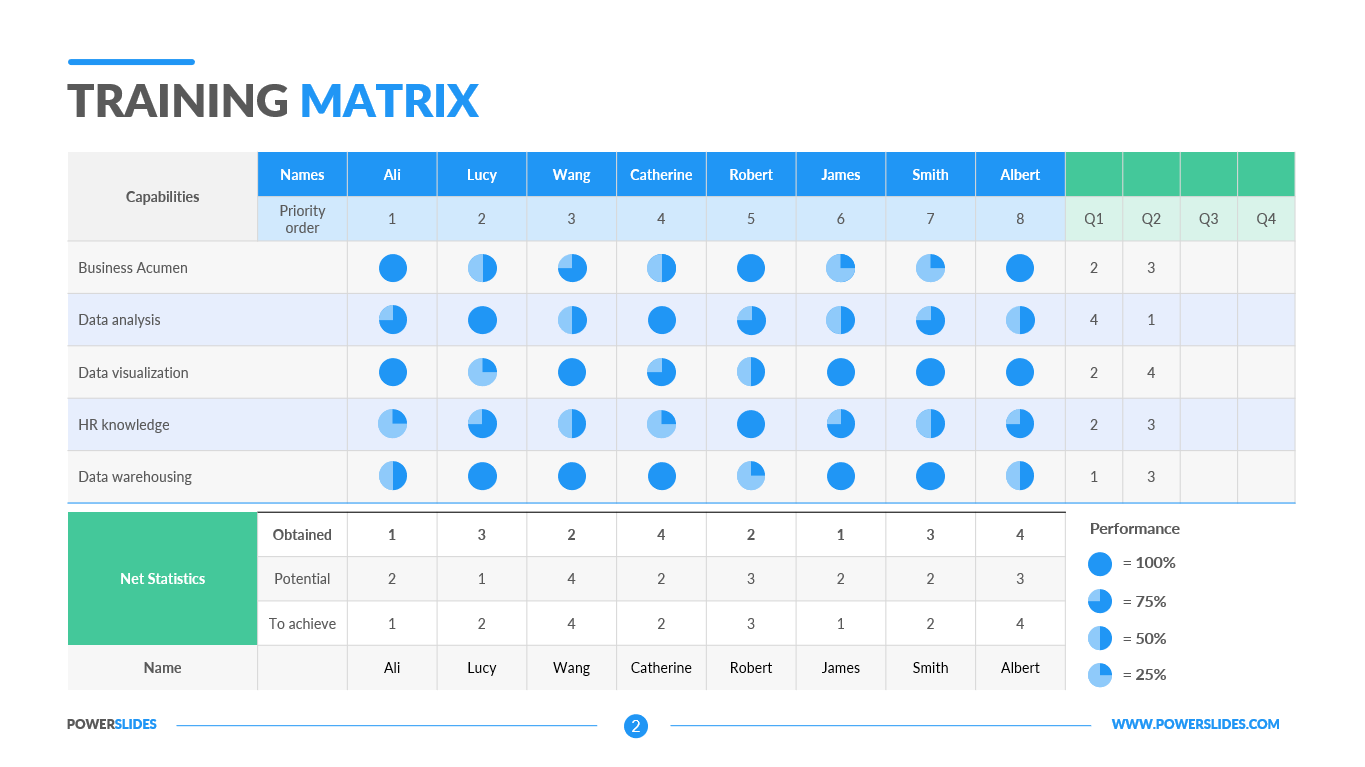Click Wang's Business Acumen pie icon
Image resolution: width=1365 pixels, height=767 pixels.
[572, 268]
